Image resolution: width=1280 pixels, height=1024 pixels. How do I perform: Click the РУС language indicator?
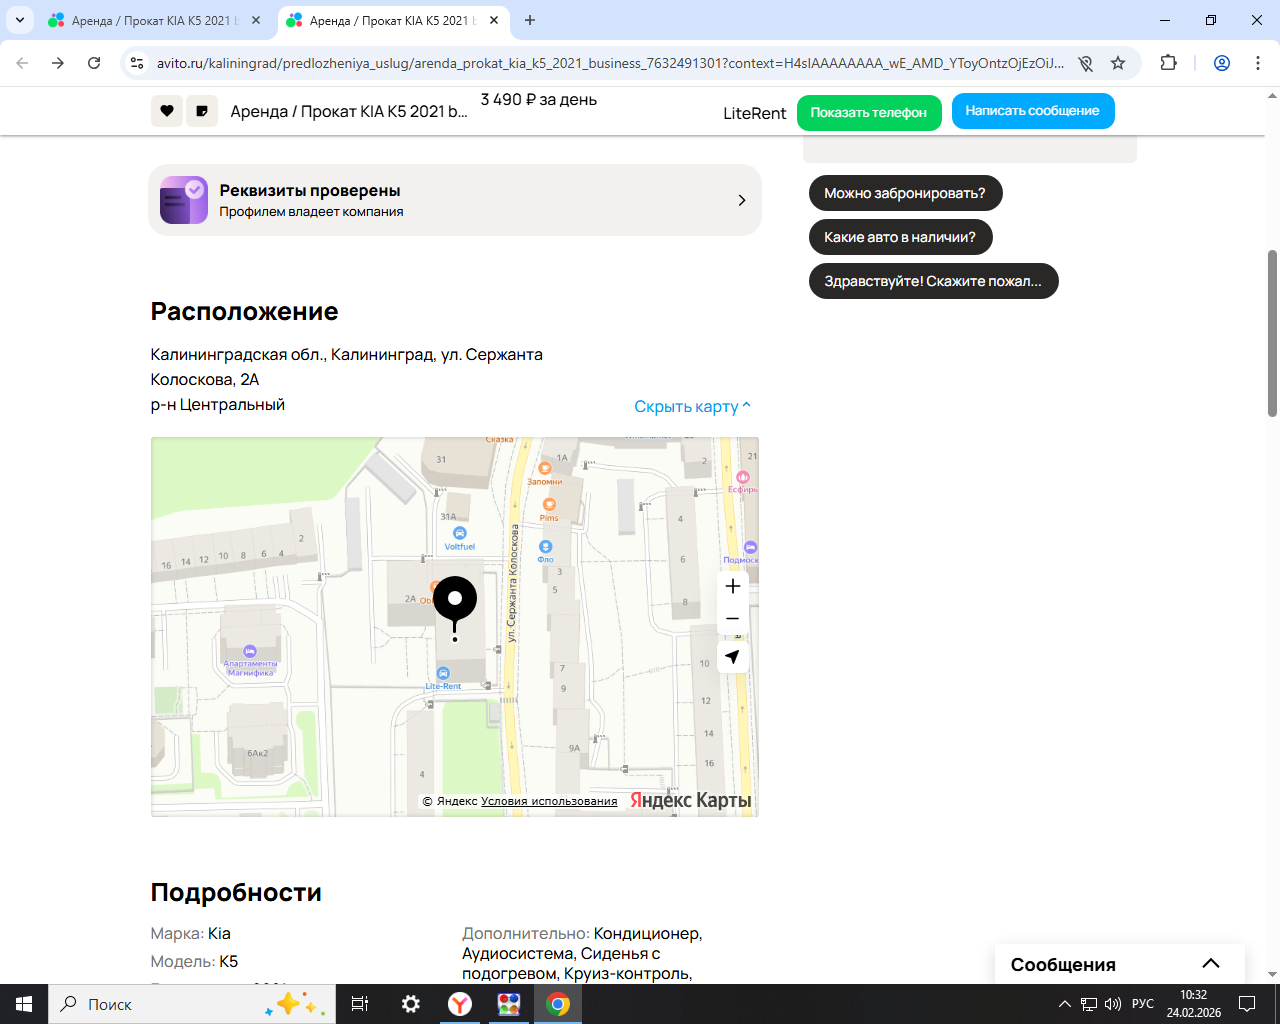point(1143,1004)
